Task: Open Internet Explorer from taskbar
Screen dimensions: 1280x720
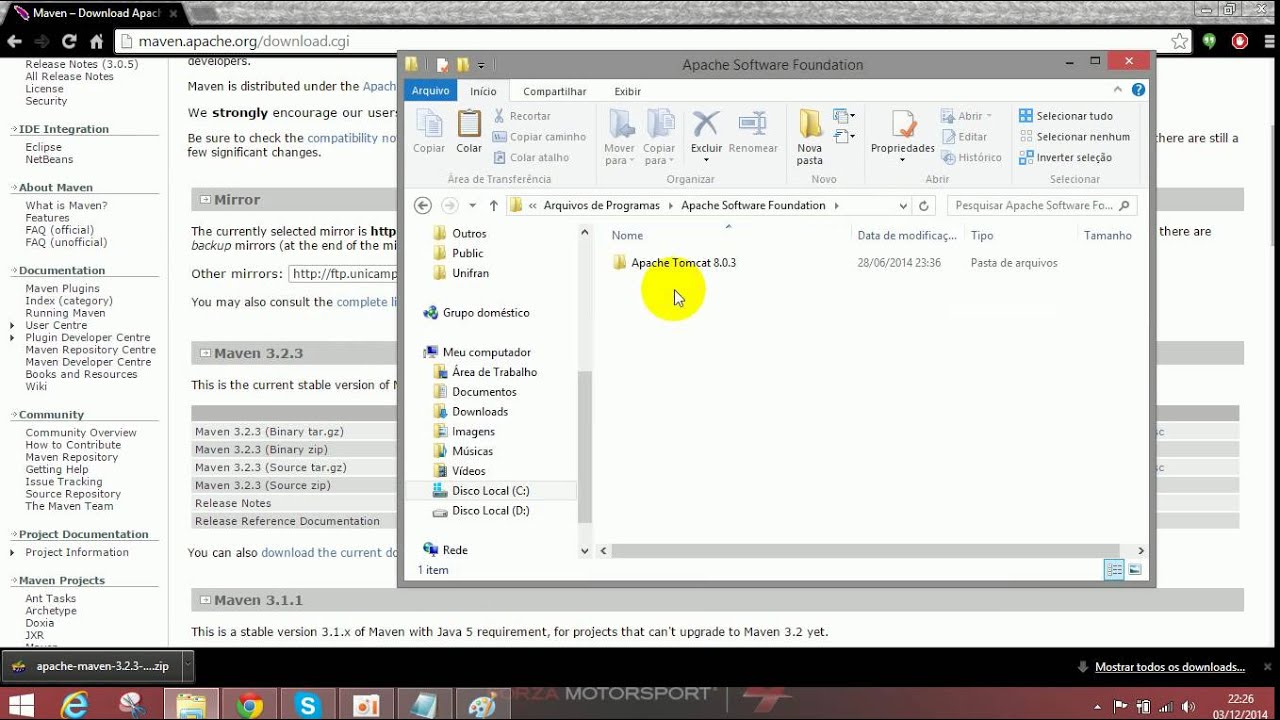Action: pos(74,705)
